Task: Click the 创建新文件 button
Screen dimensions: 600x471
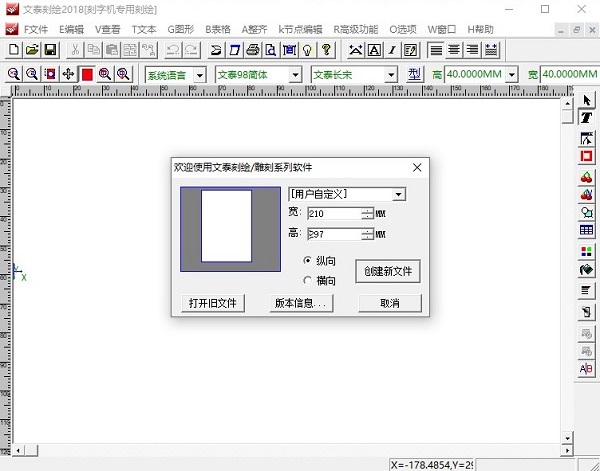Action: (x=388, y=271)
